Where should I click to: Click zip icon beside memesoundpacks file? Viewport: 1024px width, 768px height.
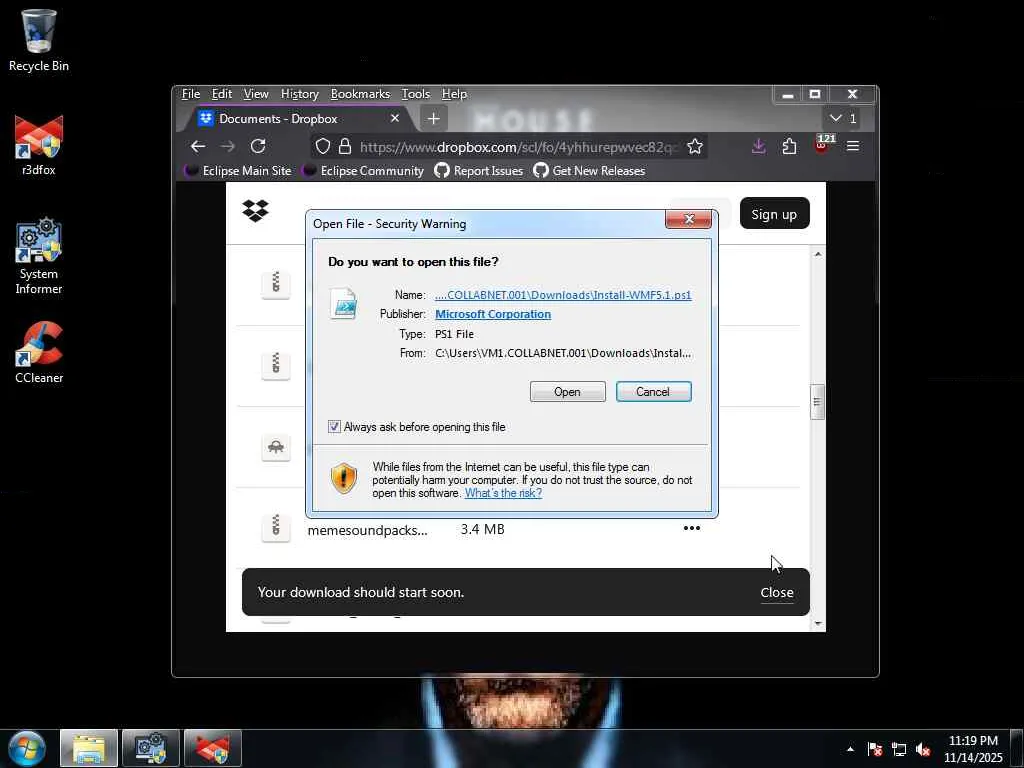click(x=276, y=527)
